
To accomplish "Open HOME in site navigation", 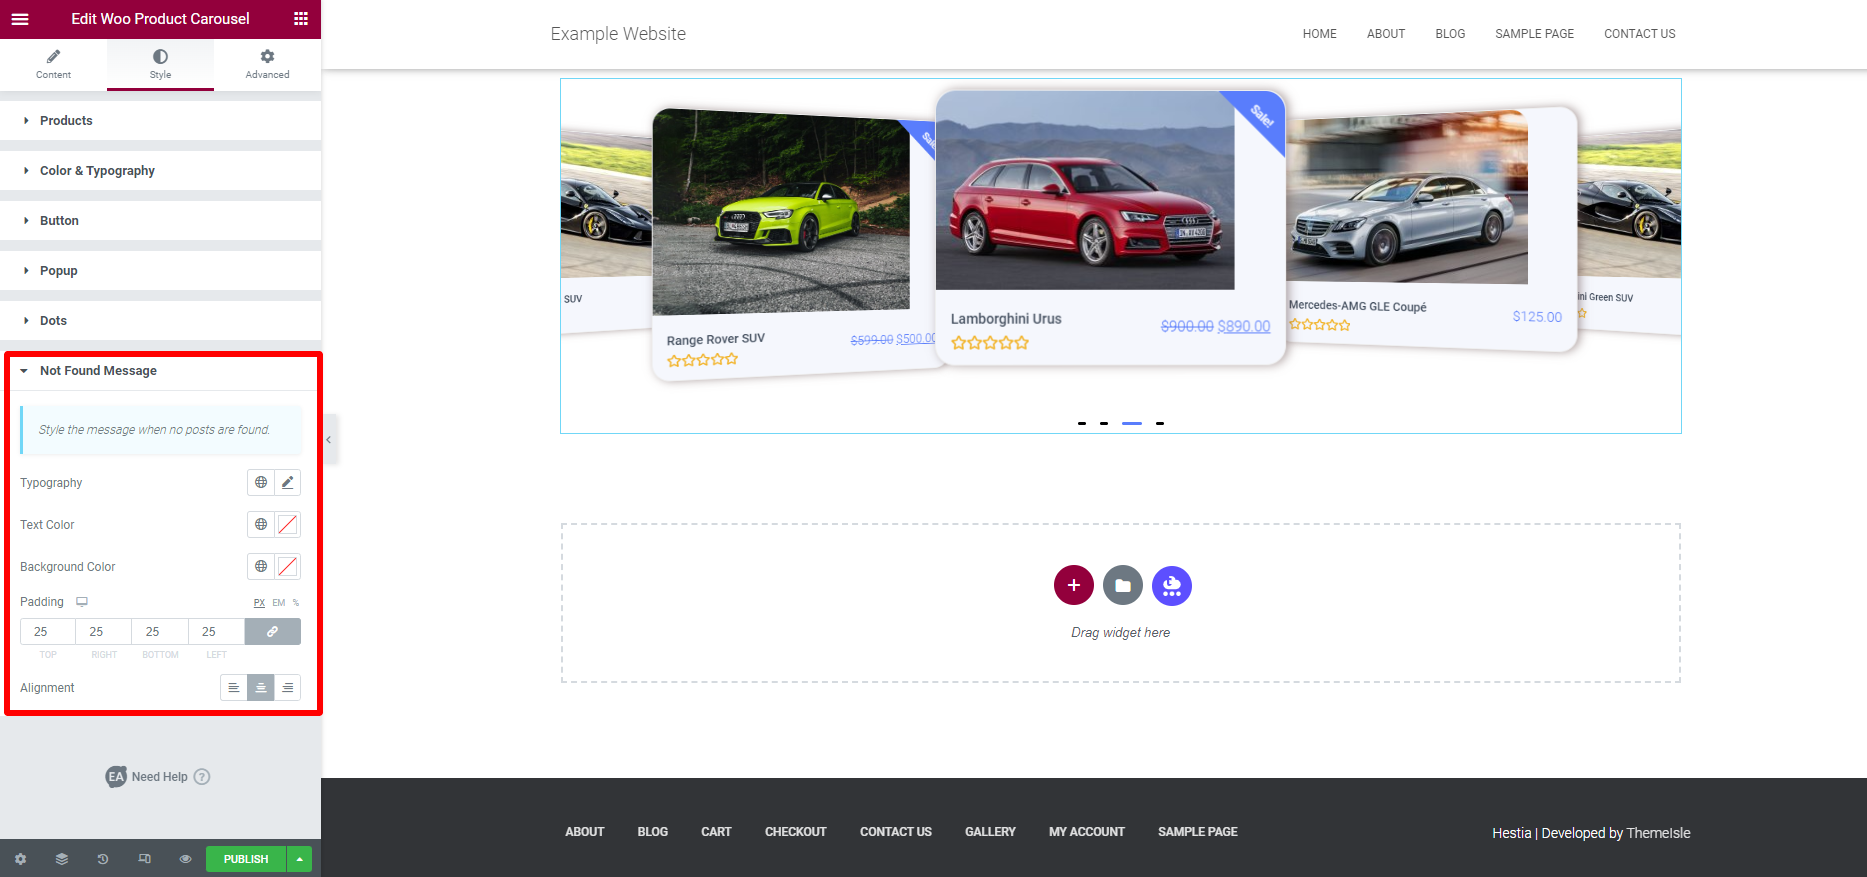I will pyautogui.click(x=1319, y=34).
